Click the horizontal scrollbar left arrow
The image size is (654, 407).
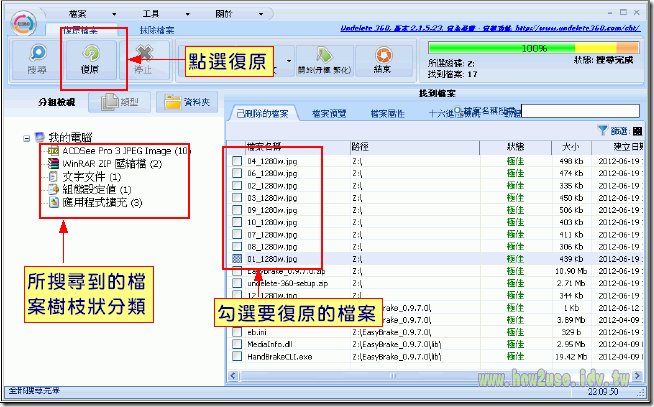pyautogui.click(x=233, y=375)
